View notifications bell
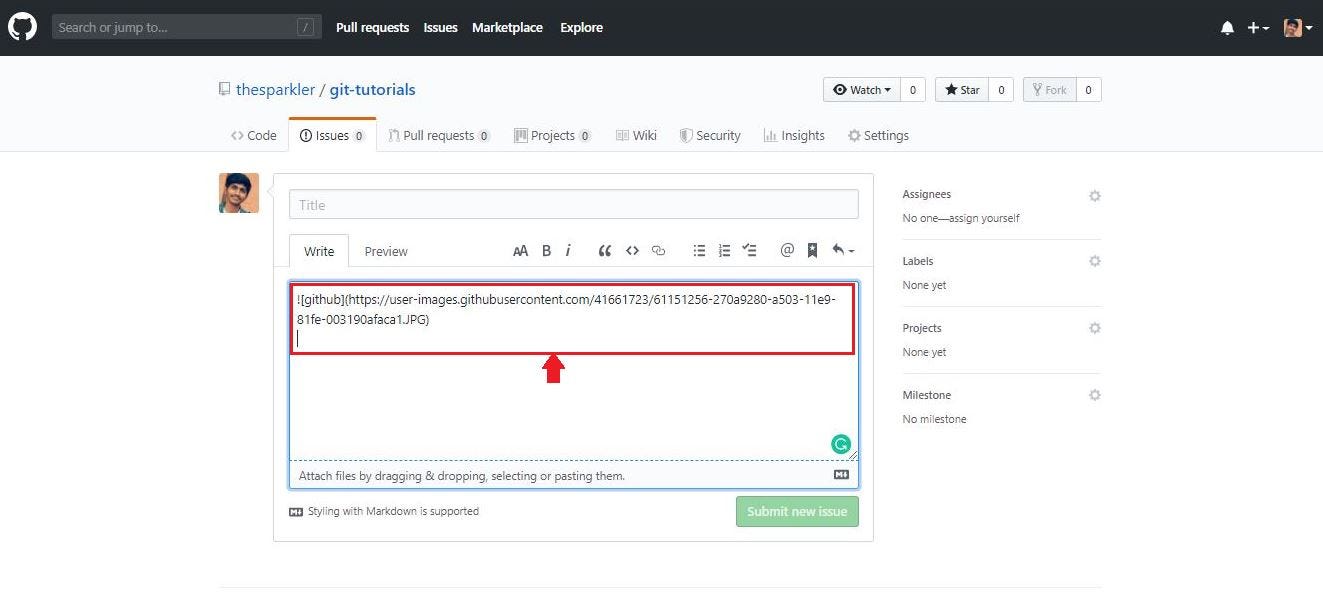The width and height of the screenshot is (1323, 598). pos(1227,28)
